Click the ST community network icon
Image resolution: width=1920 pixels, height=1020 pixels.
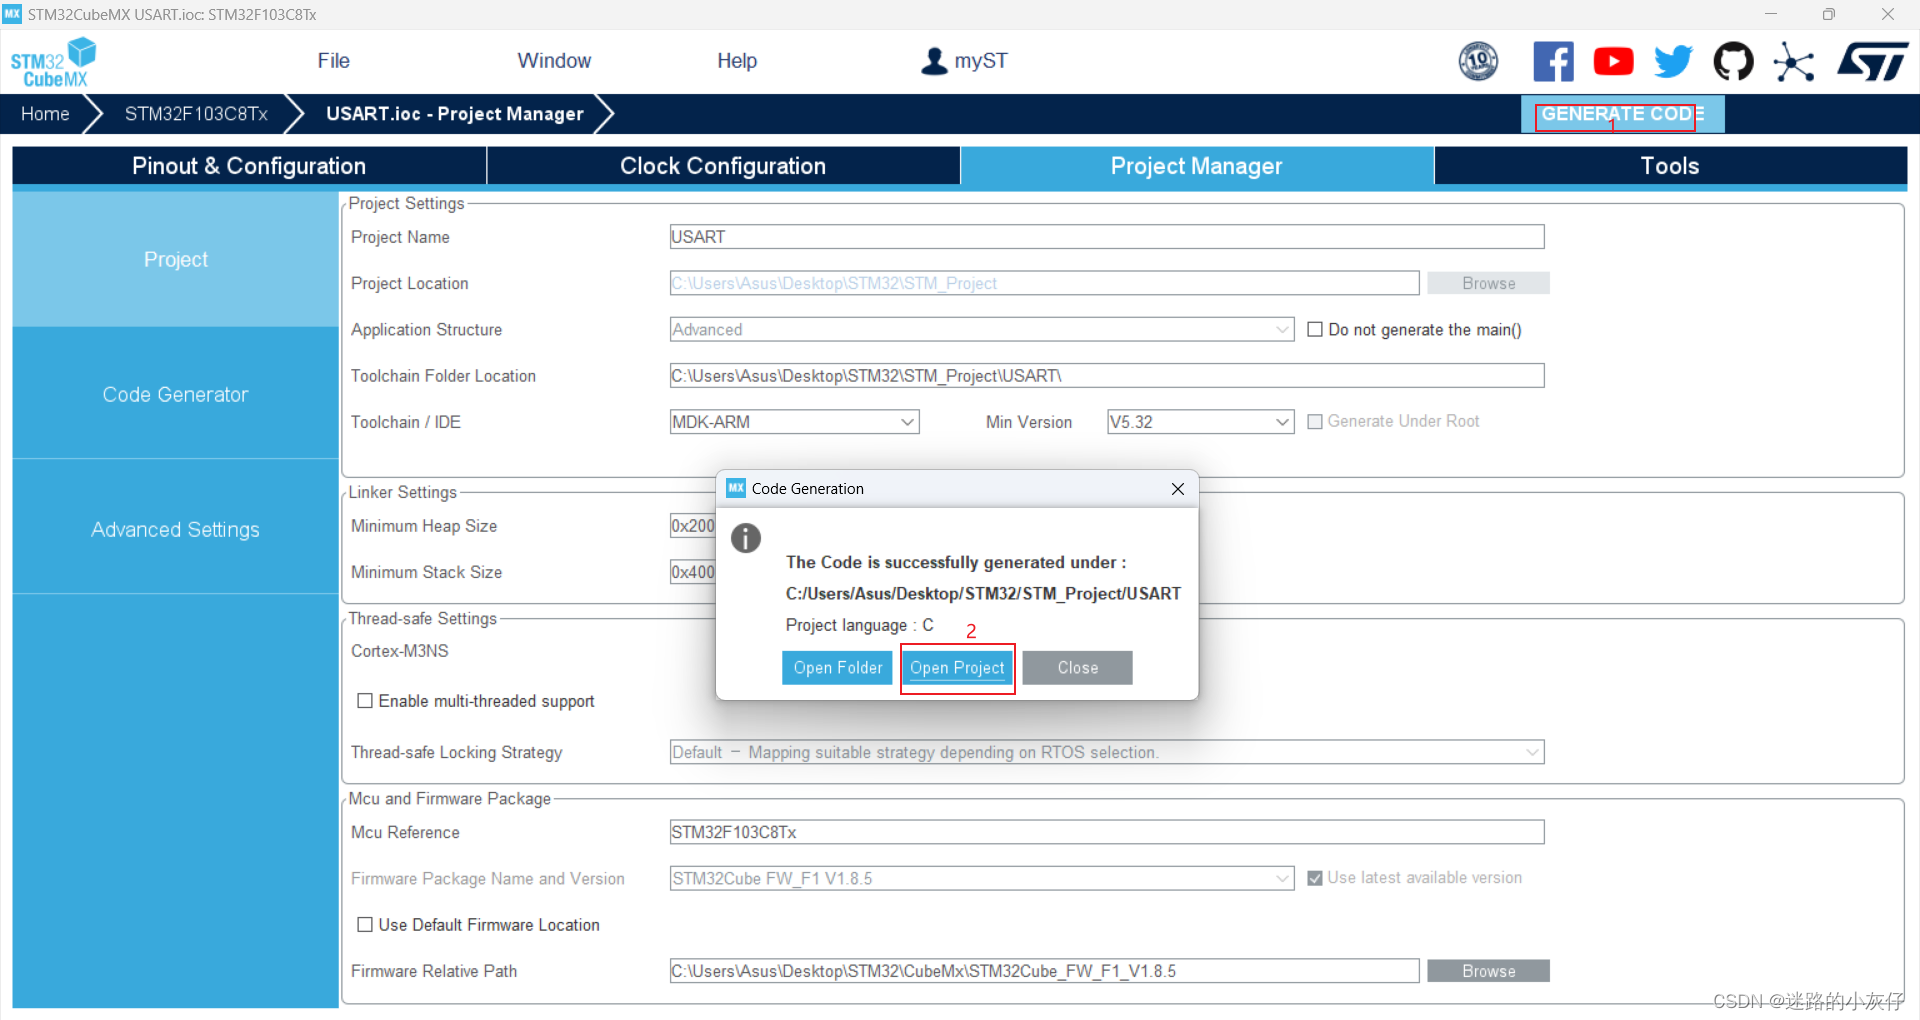click(1793, 61)
